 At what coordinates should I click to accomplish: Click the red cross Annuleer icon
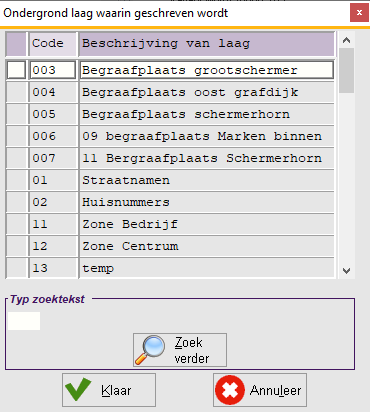click(x=230, y=390)
